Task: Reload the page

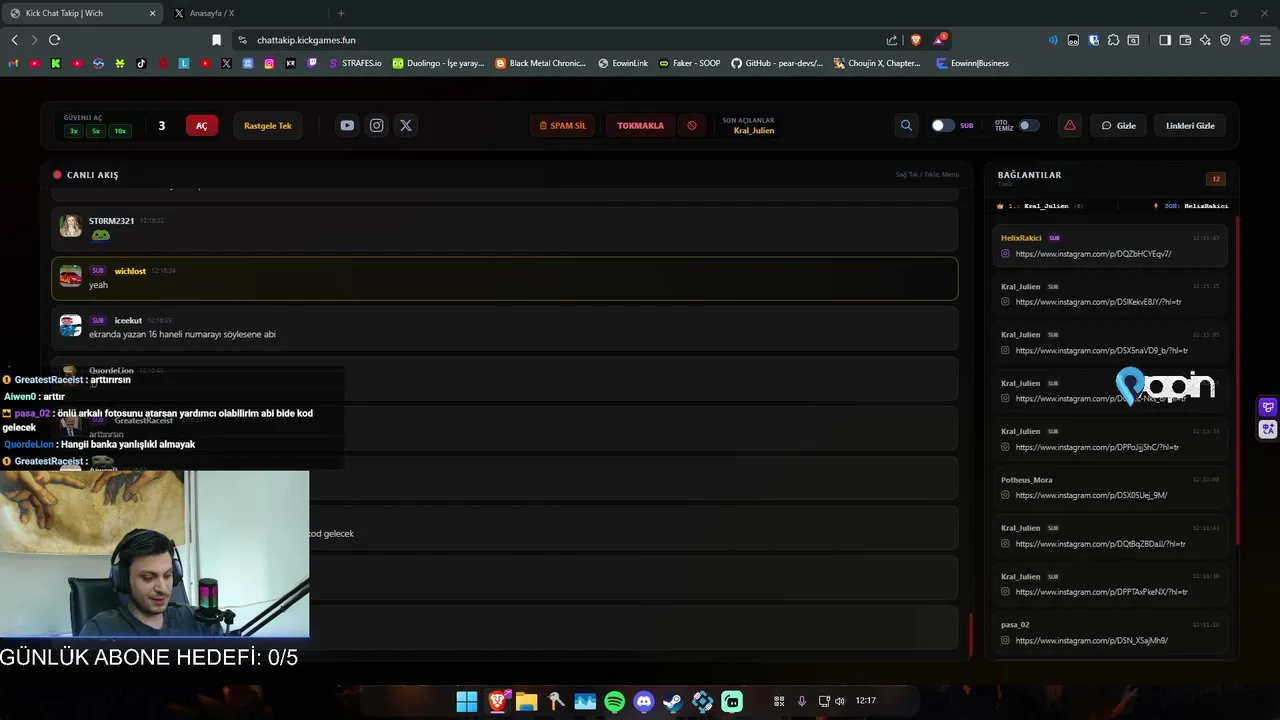Action: click(54, 40)
